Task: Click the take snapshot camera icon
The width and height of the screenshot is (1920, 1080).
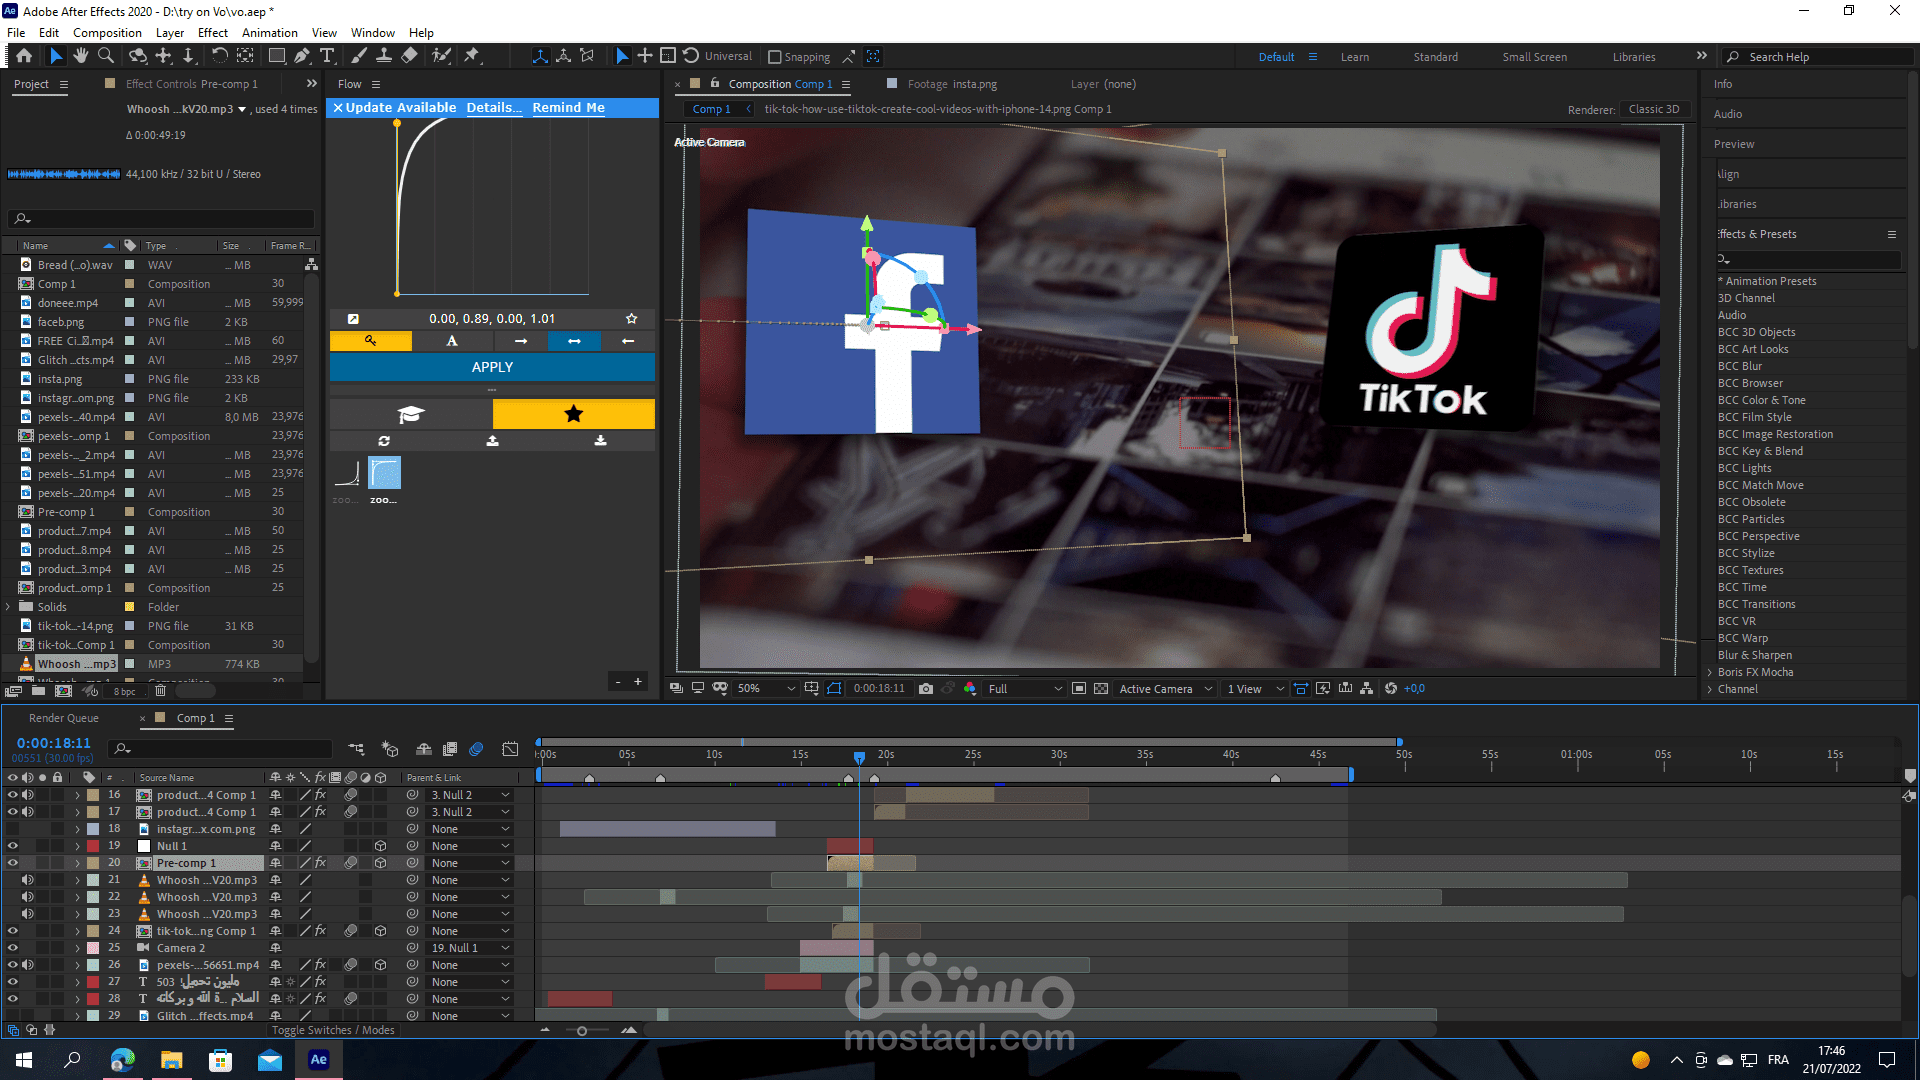Action: [x=926, y=688]
